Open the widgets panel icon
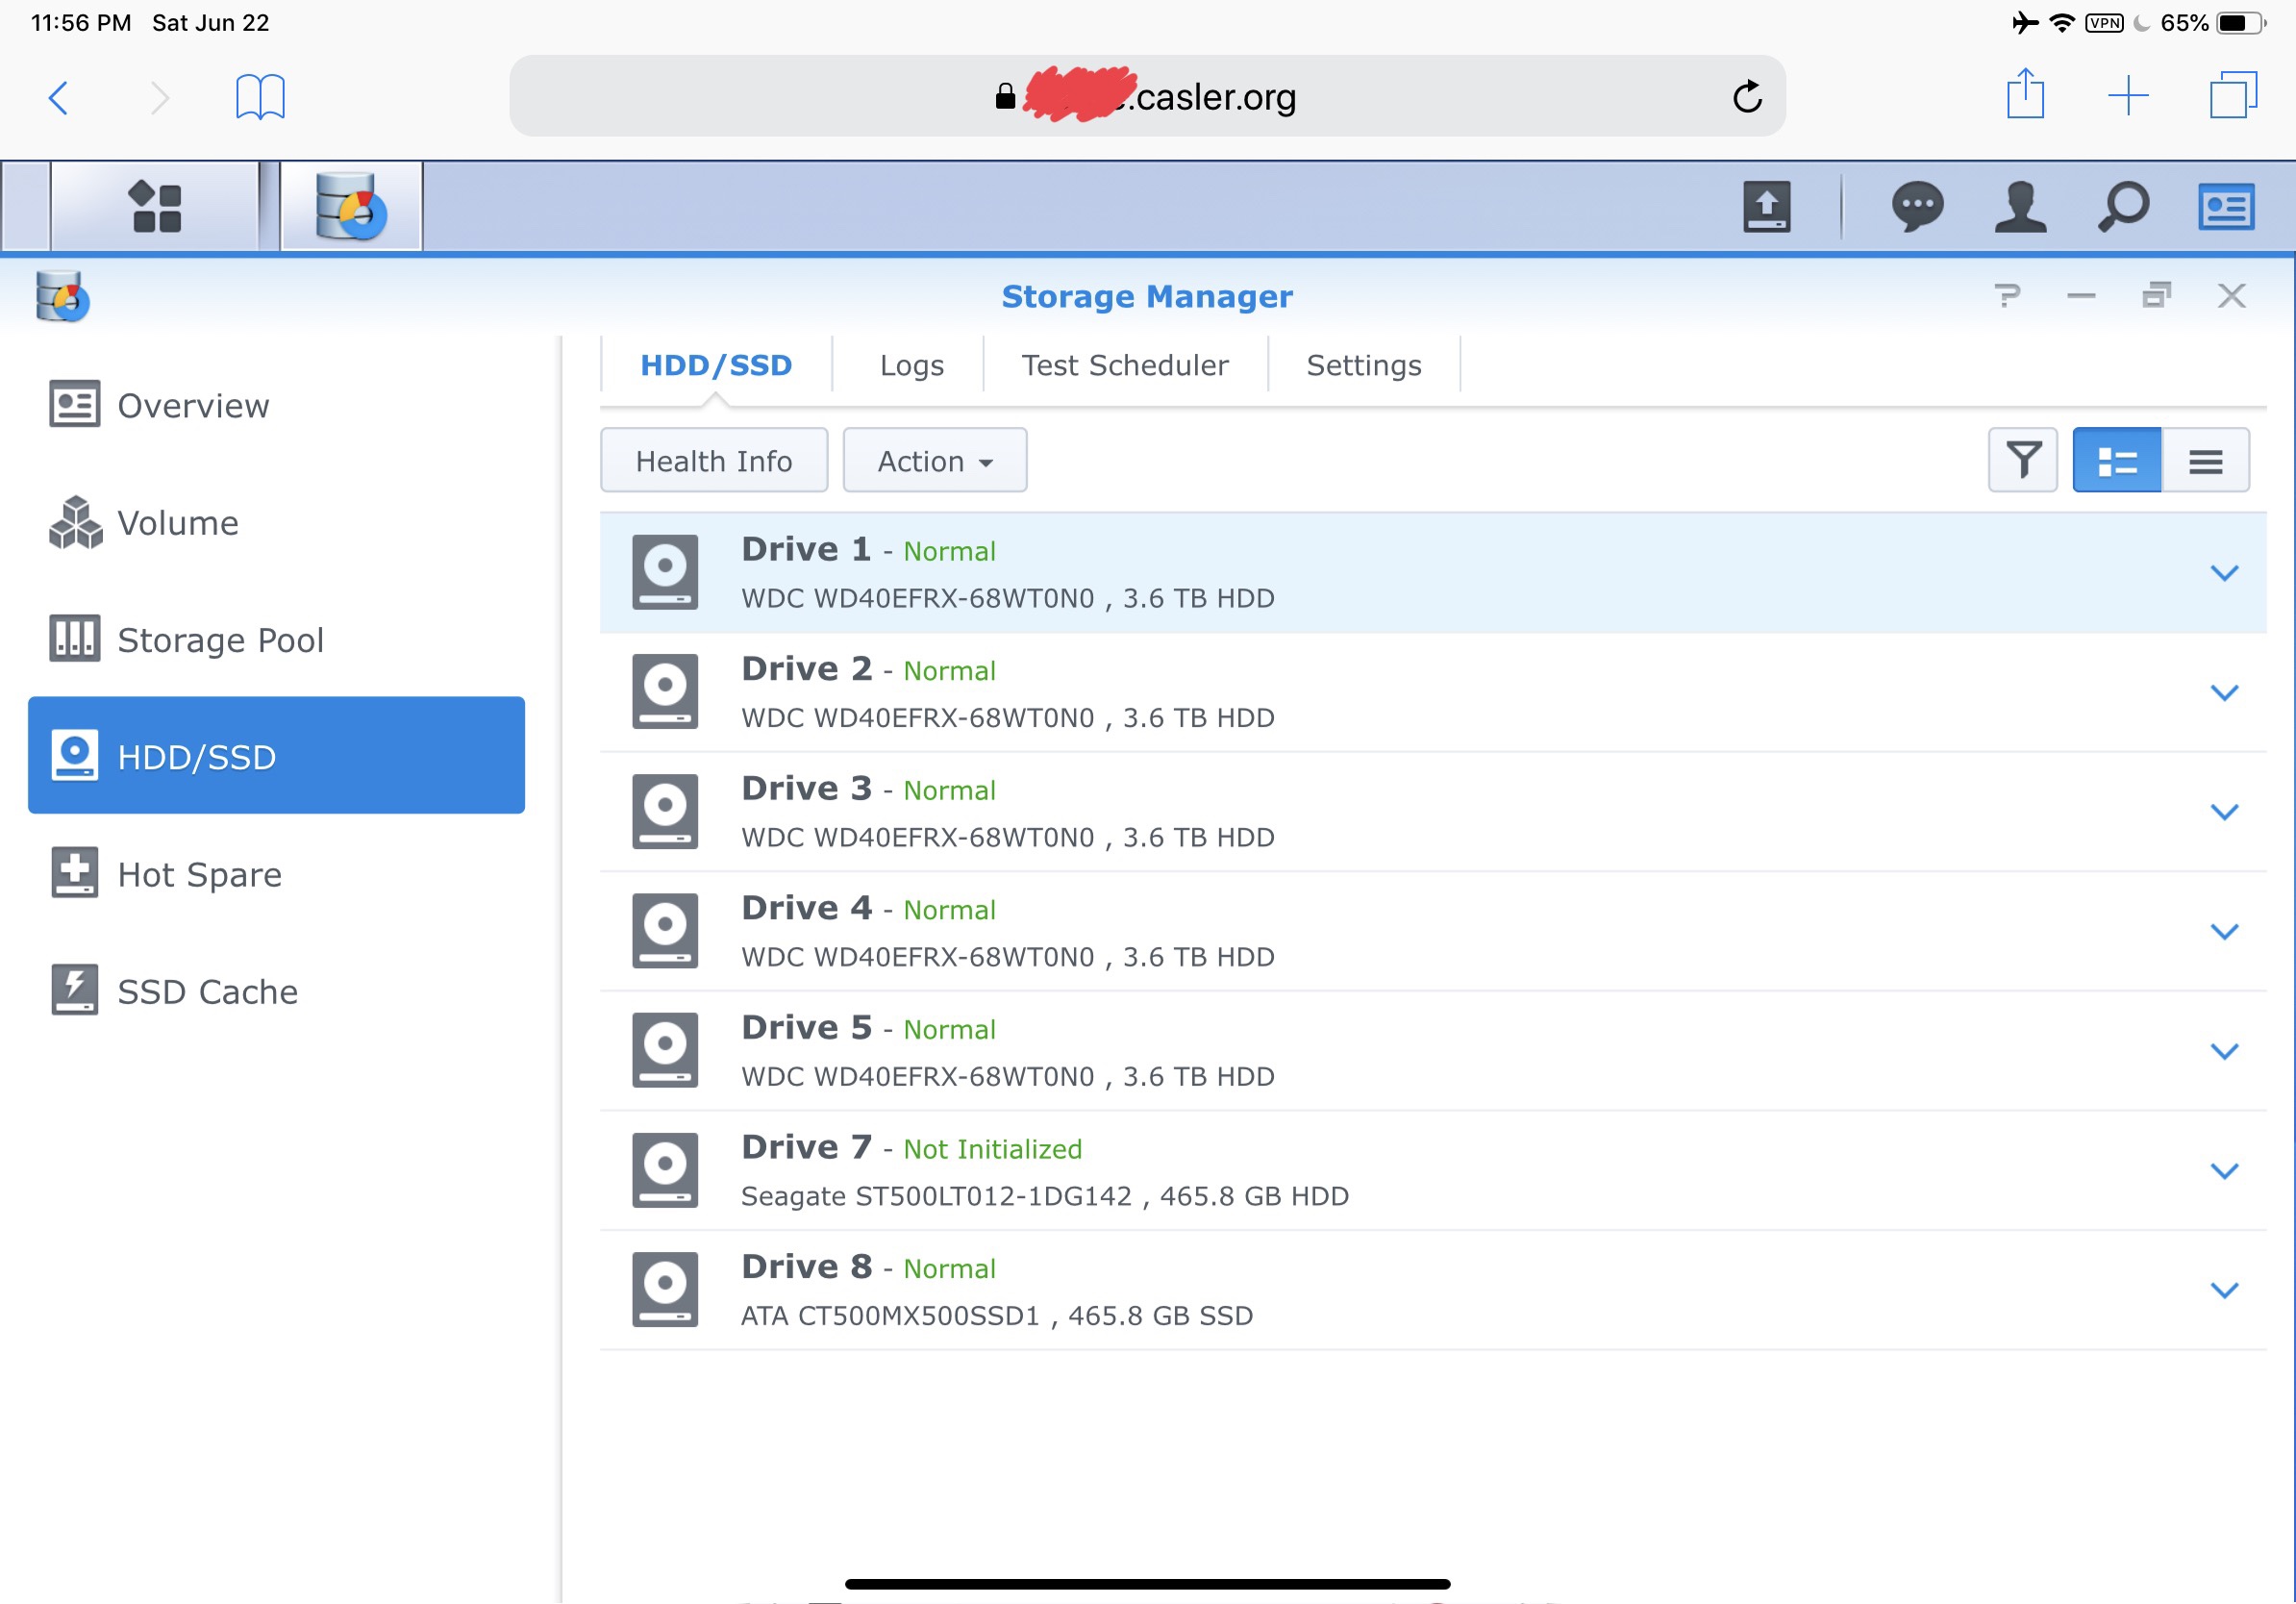Screen dimensions: 2296x1604 coord(2225,207)
